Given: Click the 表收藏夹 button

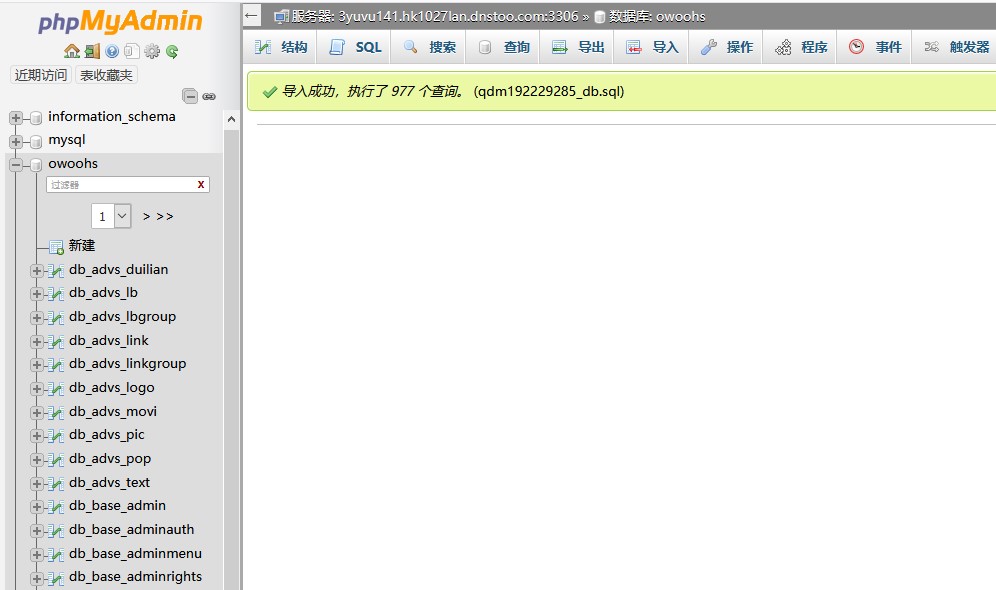Looking at the screenshot, I should [107, 75].
